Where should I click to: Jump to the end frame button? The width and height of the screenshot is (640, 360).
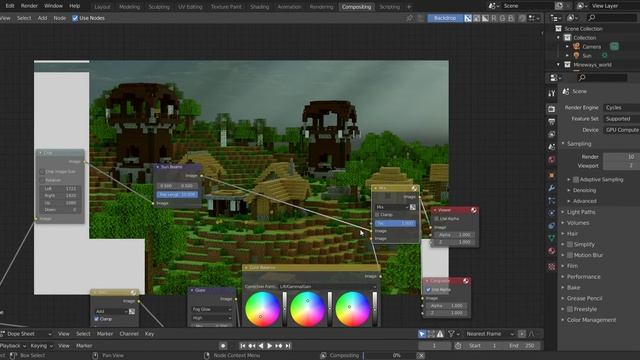click(x=288, y=346)
